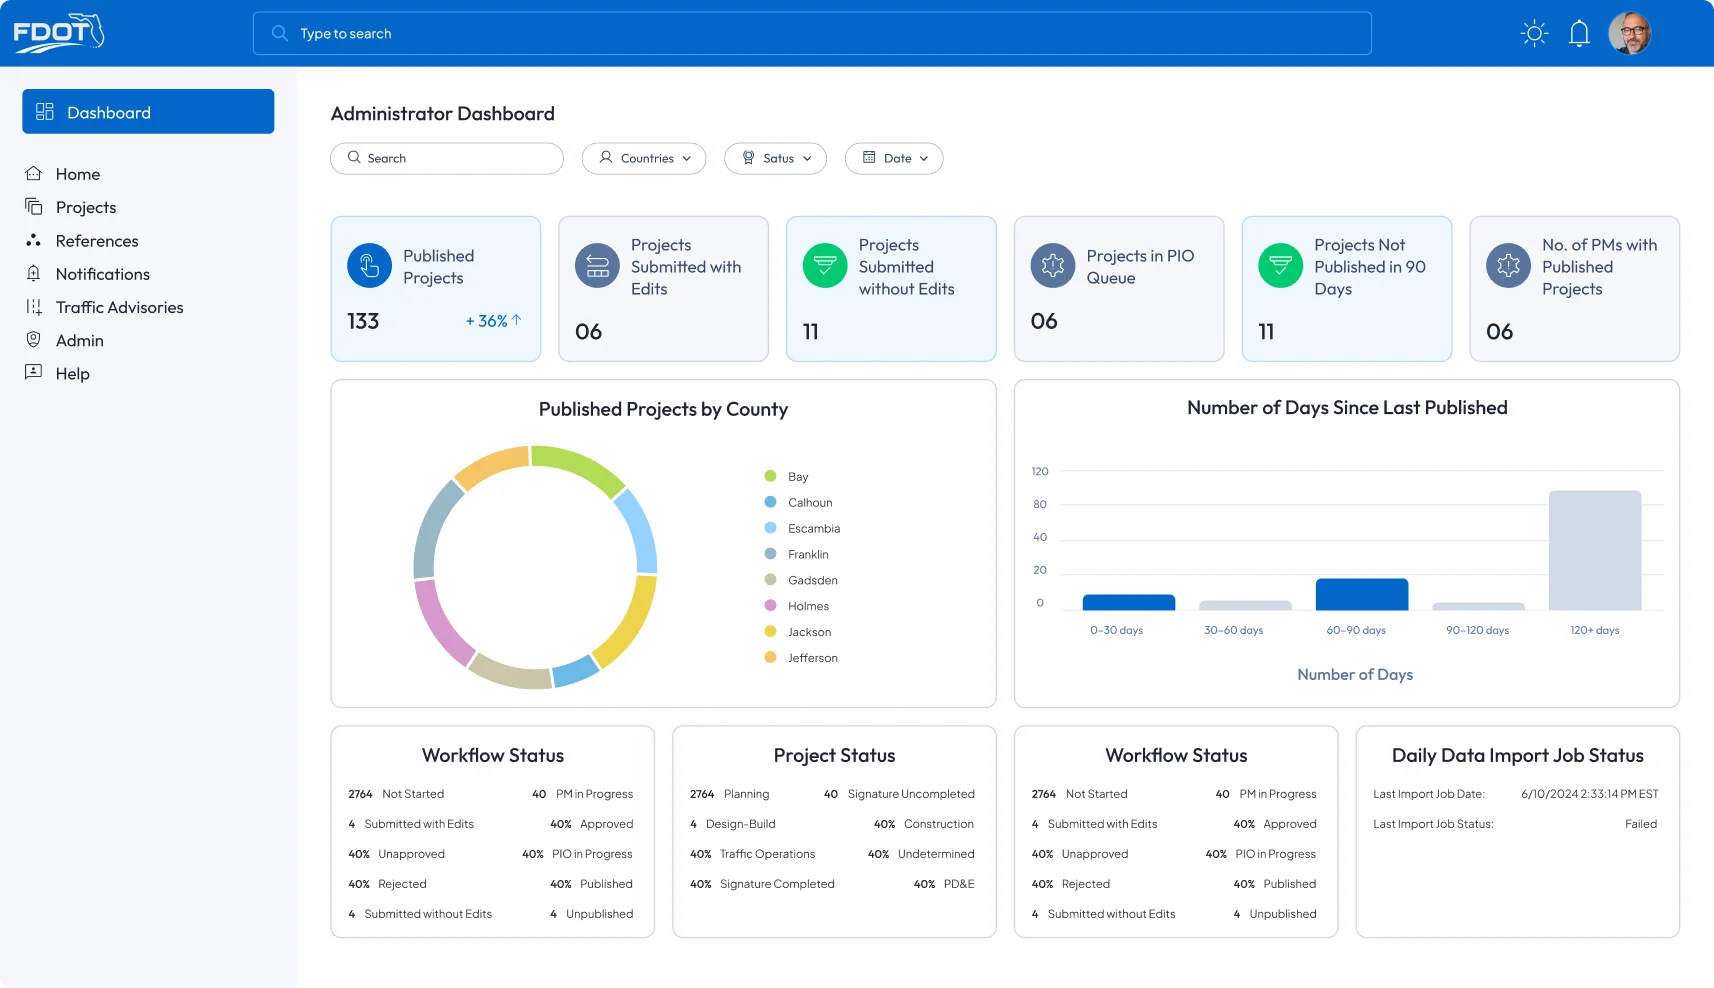Open the notifications bell in header
The image size is (1714, 988).
pyautogui.click(x=1579, y=33)
